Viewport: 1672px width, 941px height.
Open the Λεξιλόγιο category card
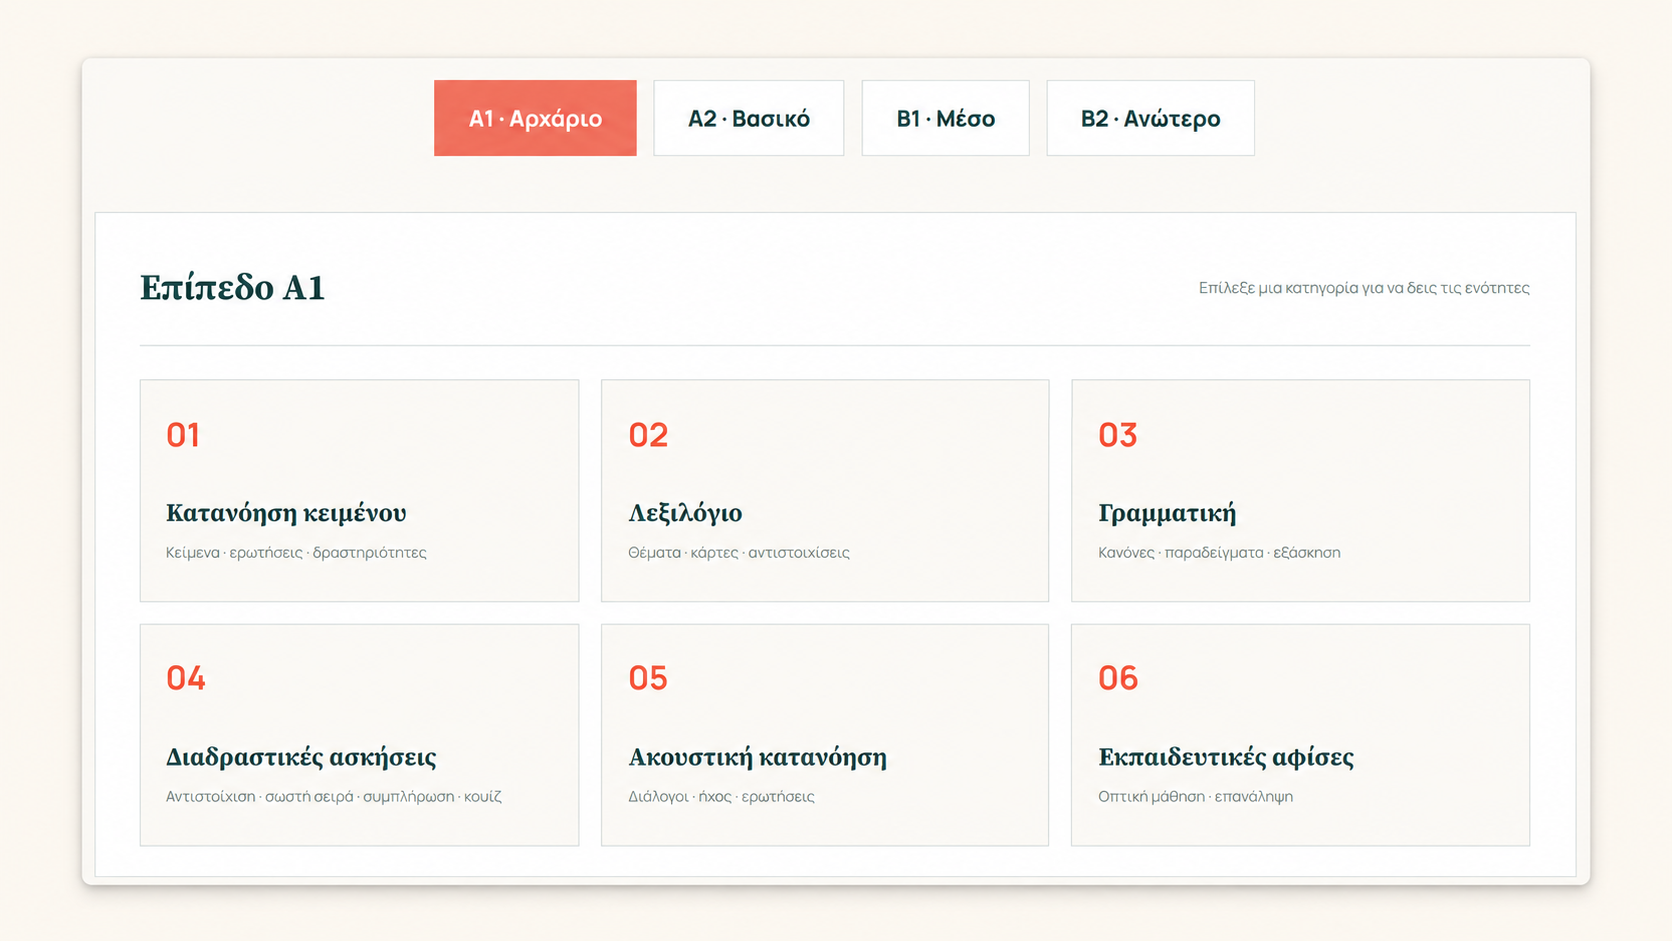tap(825, 490)
